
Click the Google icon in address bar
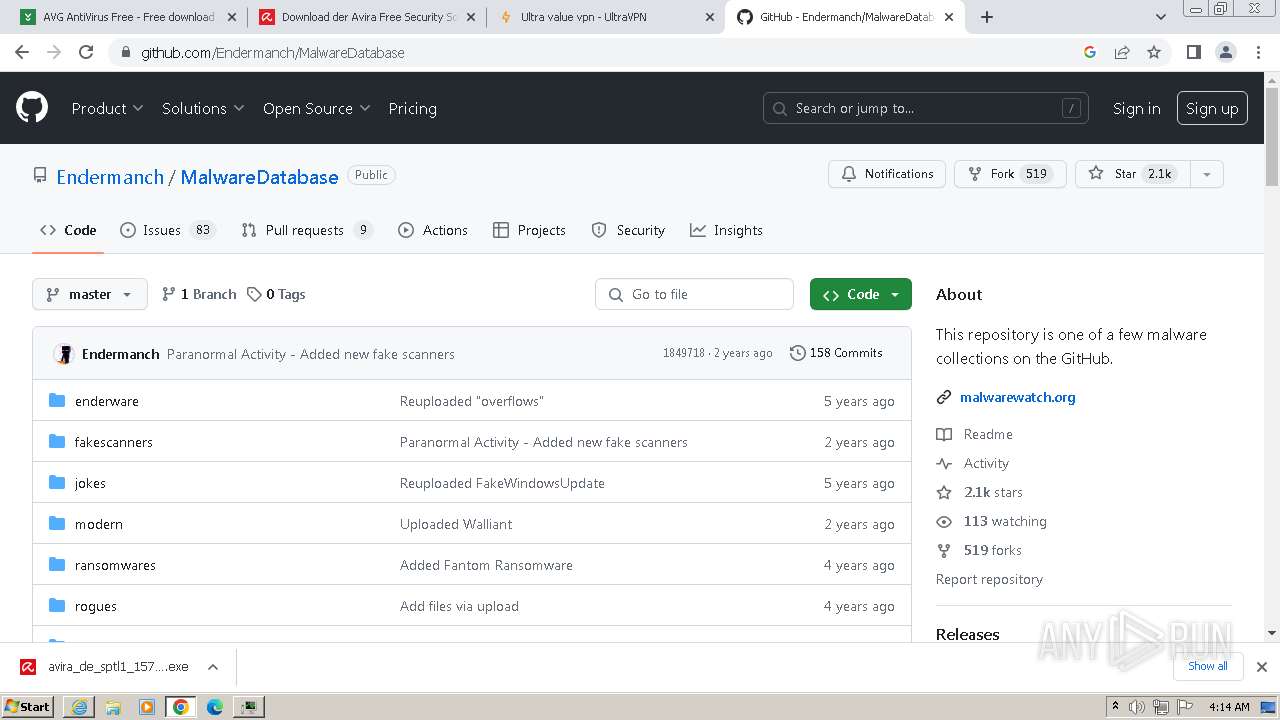click(1090, 52)
